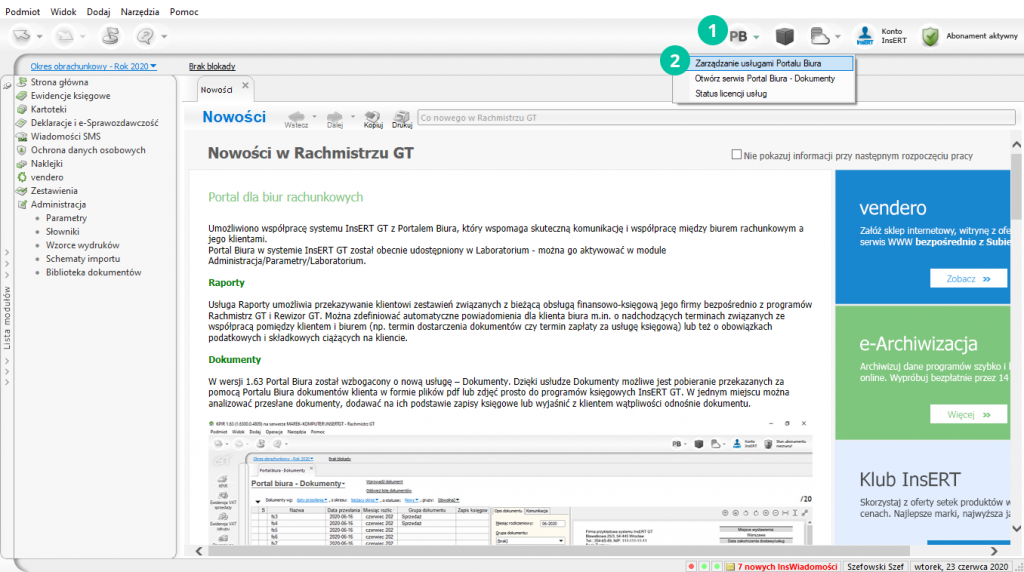Image resolution: width=1024 pixels, height=572 pixels.
Task: Open Kartoteki module in sidebar
Action: point(48,110)
